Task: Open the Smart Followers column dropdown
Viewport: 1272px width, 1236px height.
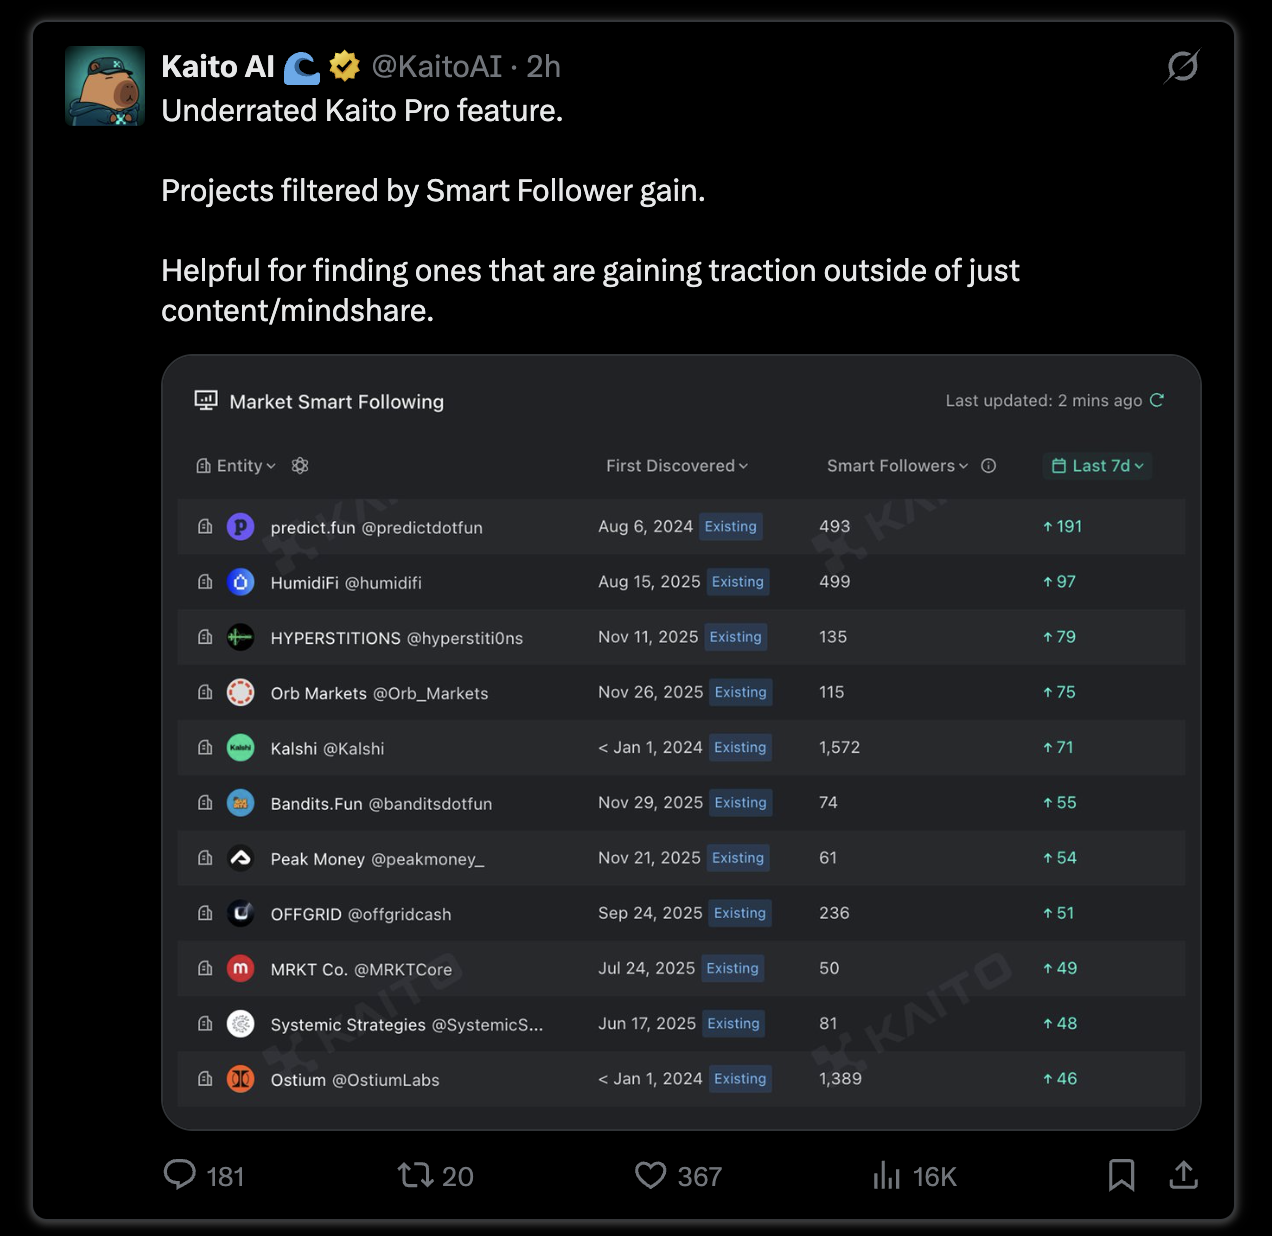Action: point(897,465)
